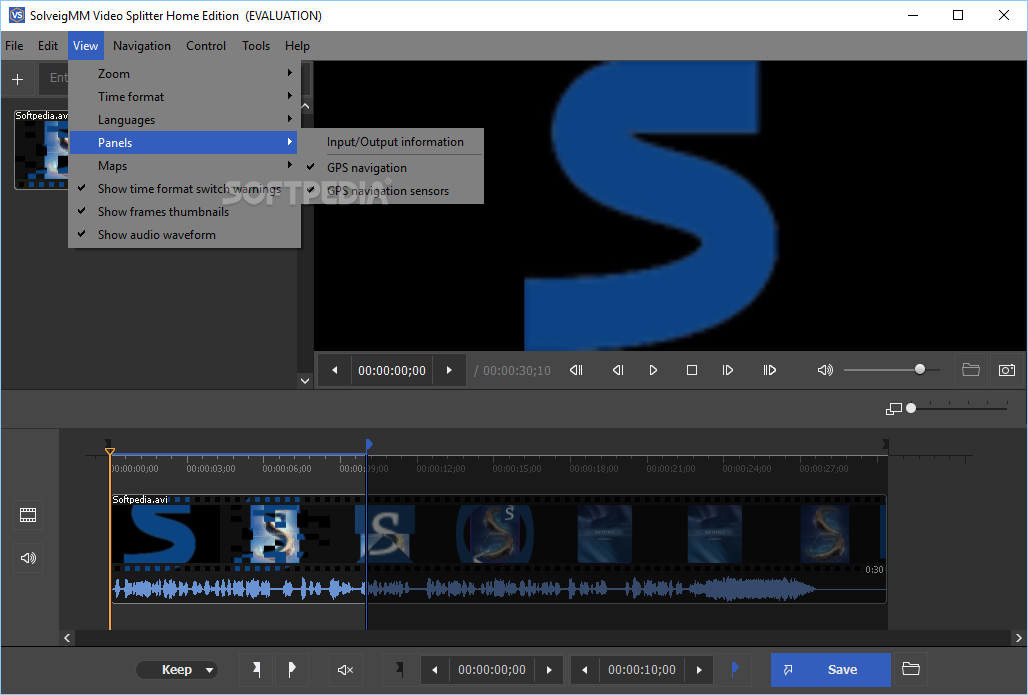Viewport: 1028px width, 695px height.
Task: Expand the Zoom submenu
Action: [x=184, y=74]
